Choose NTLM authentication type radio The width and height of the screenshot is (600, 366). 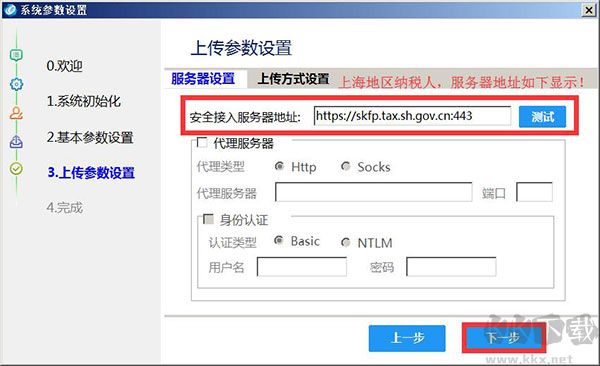346,242
